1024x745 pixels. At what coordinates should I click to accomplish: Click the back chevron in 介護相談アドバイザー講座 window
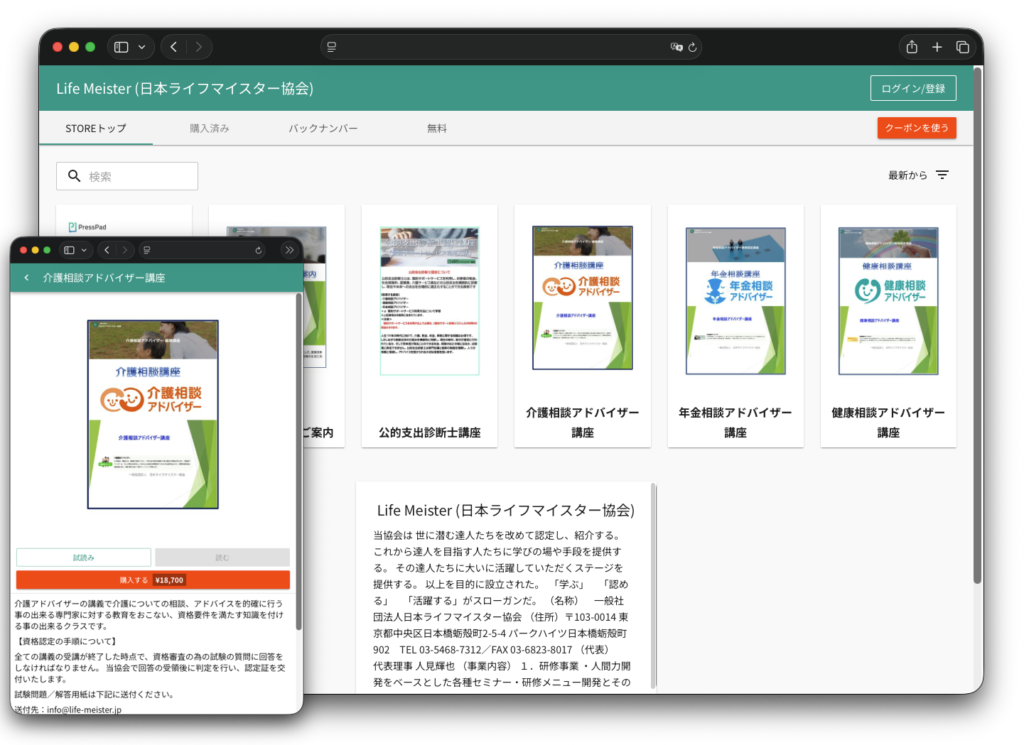click(x=26, y=277)
